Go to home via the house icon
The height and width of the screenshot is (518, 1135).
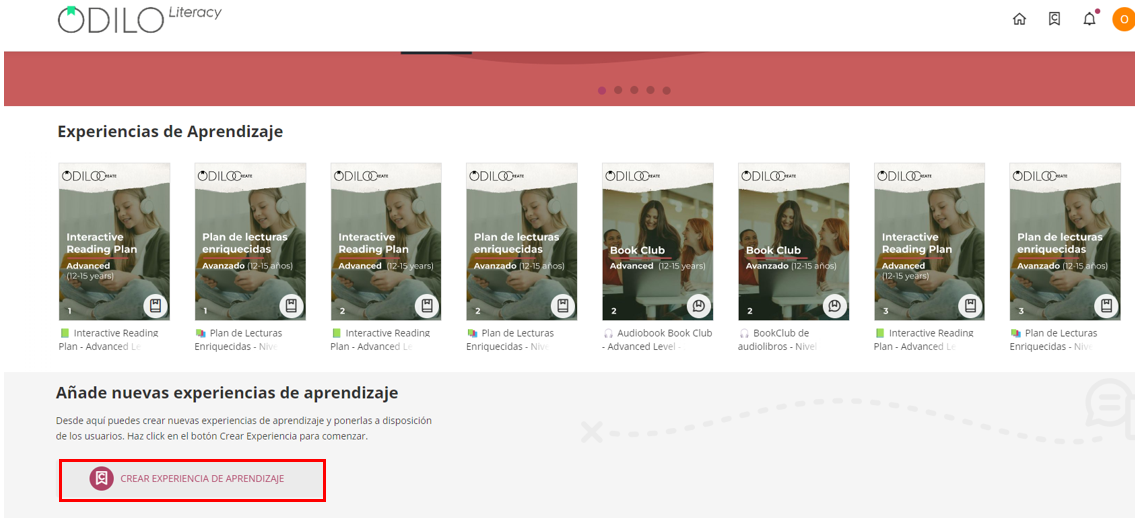point(1019,20)
